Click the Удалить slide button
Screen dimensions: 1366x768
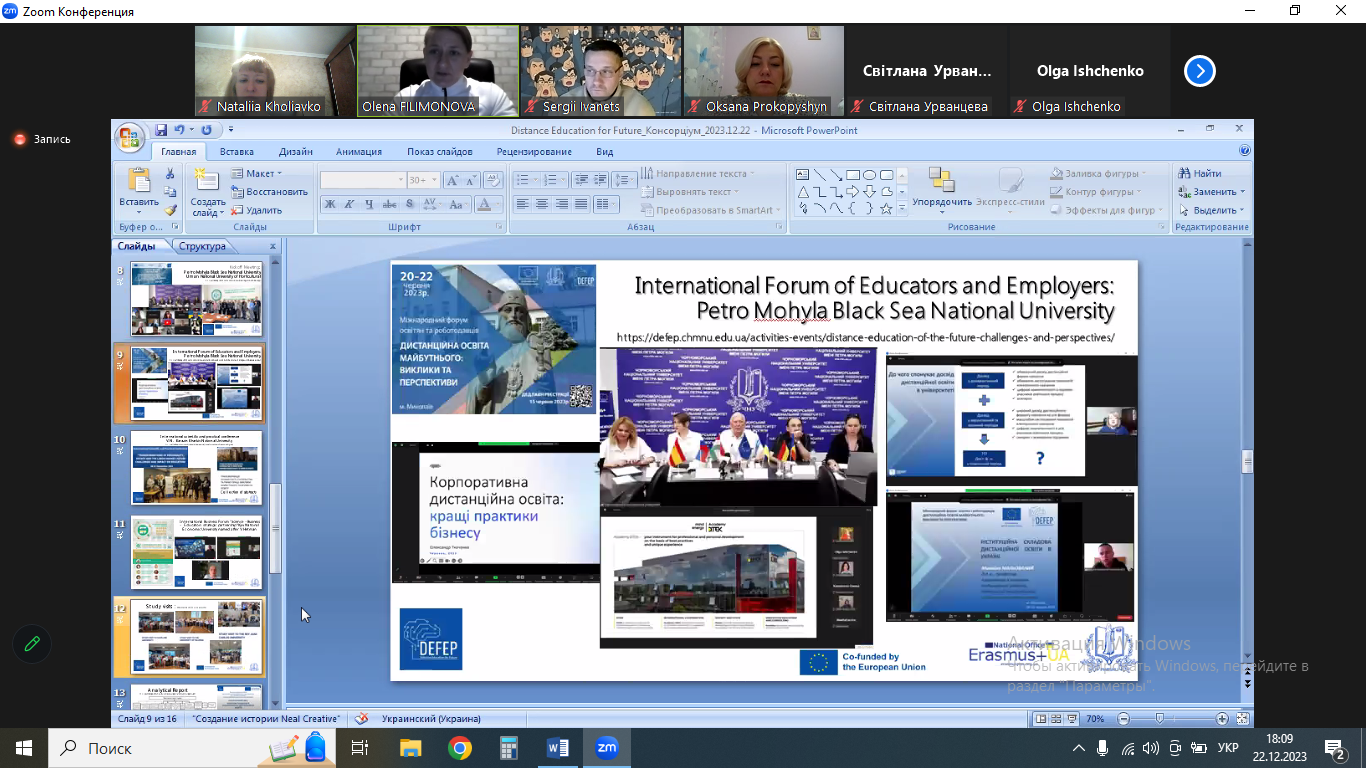[256, 210]
